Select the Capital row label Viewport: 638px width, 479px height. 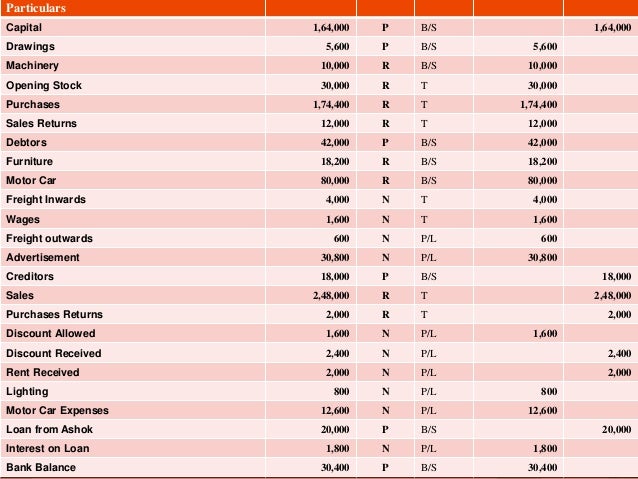pyautogui.click(x=24, y=27)
